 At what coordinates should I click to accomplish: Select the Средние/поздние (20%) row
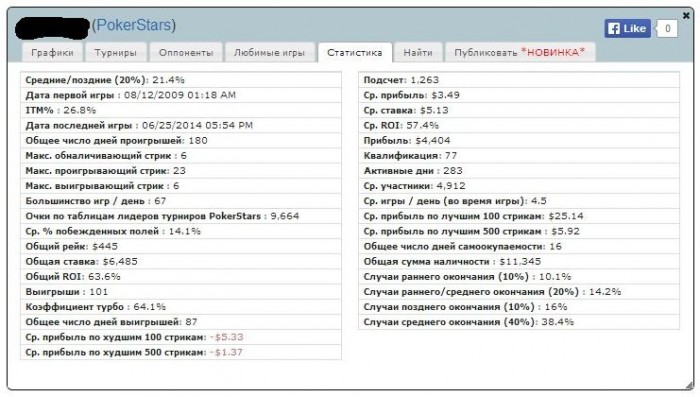pyautogui.click(x=181, y=80)
